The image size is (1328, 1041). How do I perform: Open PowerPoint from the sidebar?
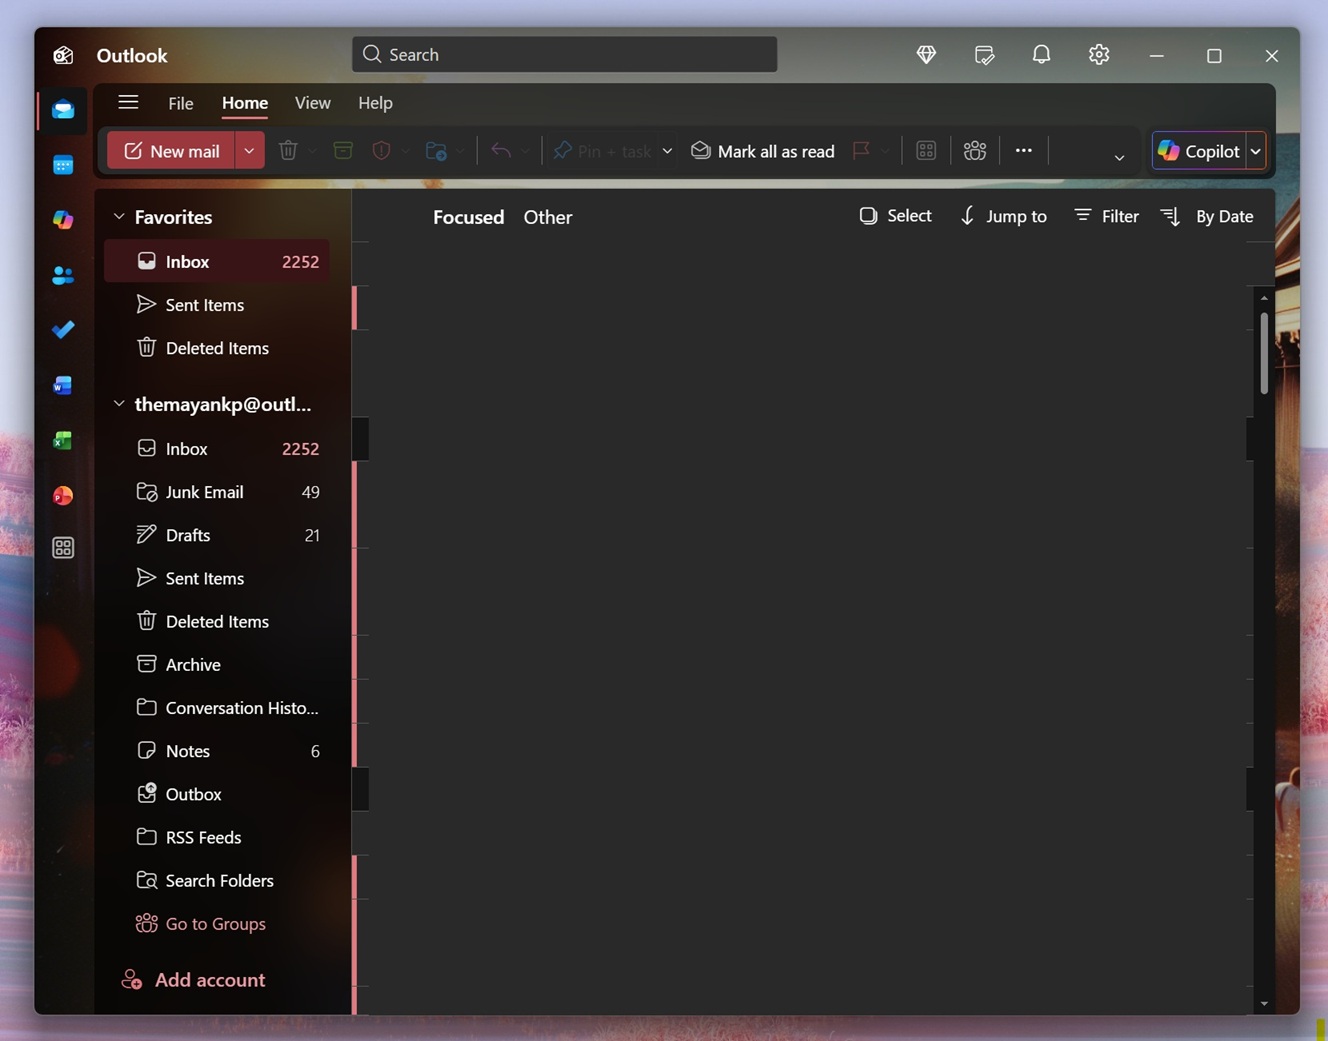pyautogui.click(x=62, y=495)
